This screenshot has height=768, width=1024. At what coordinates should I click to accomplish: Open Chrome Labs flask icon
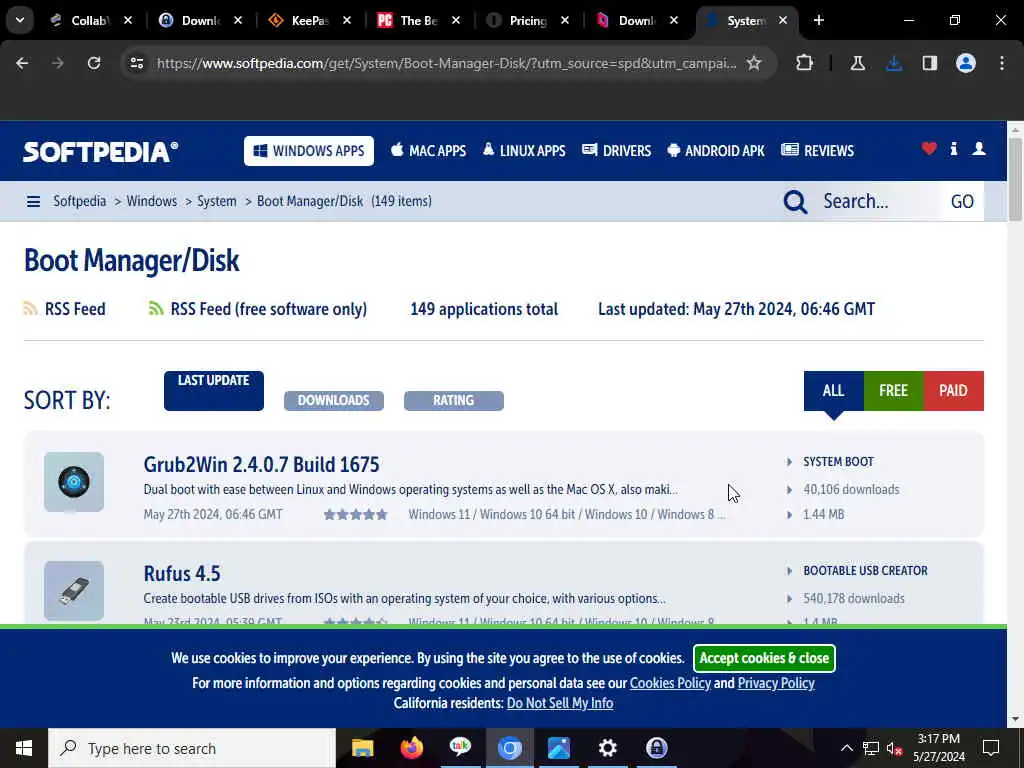(857, 63)
